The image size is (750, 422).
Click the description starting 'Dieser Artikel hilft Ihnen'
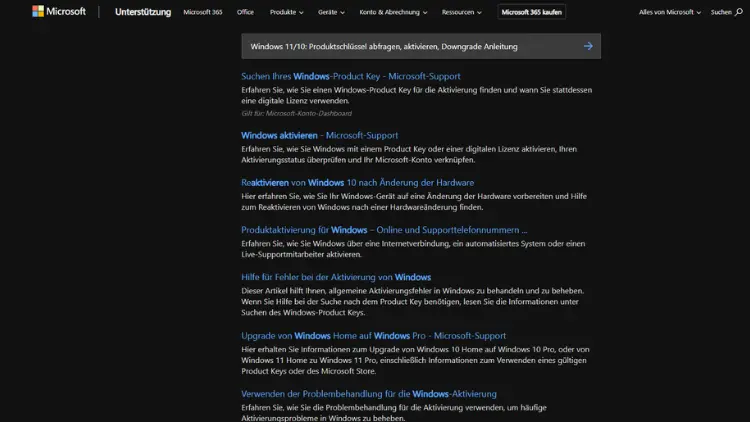[412, 302]
